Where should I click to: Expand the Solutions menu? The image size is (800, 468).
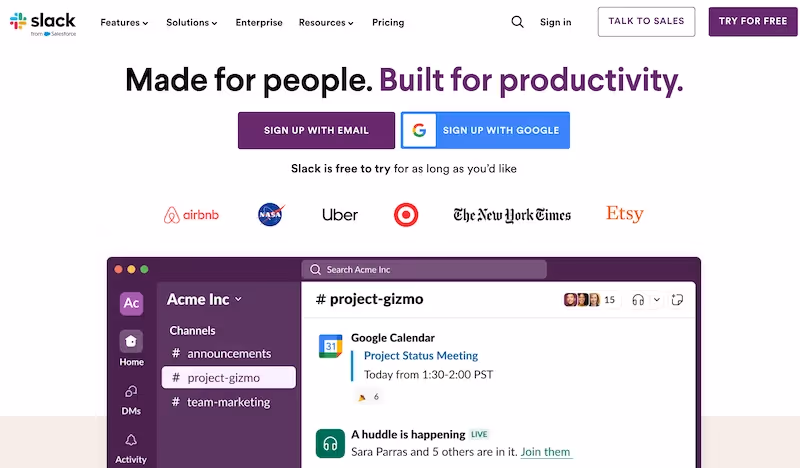(x=191, y=22)
